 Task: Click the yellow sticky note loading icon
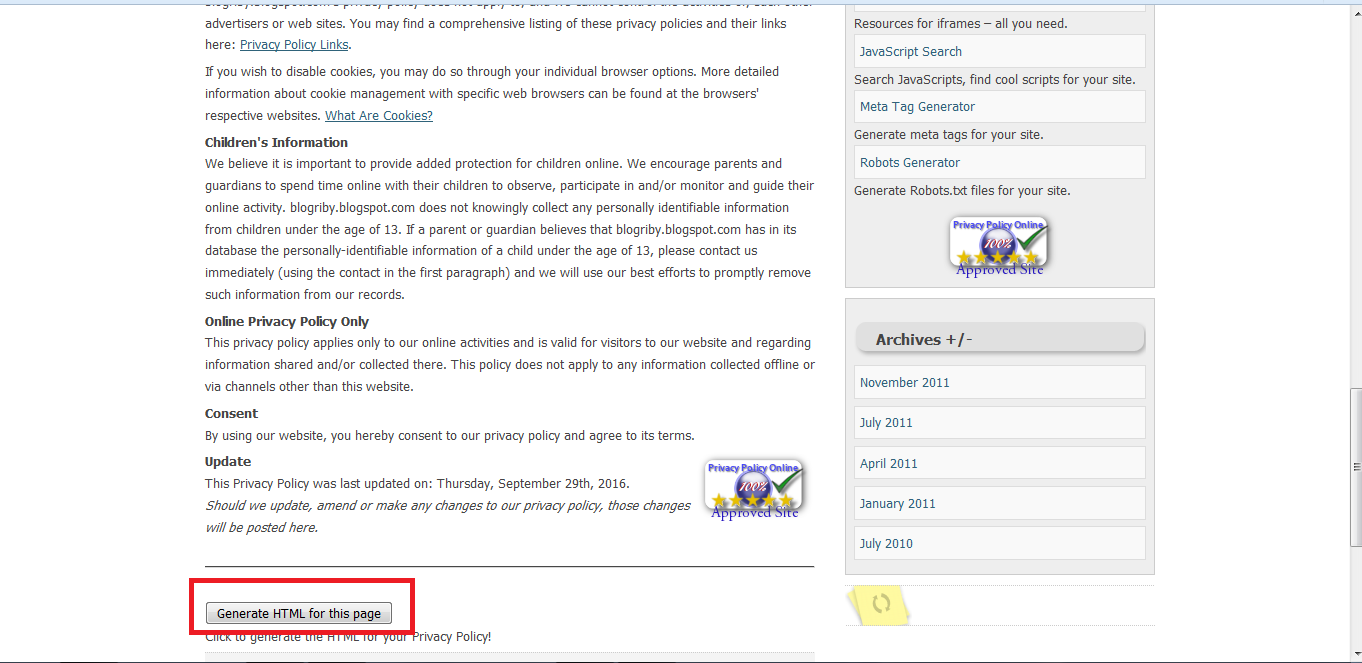pyautogui.click(x=879, y=604)
